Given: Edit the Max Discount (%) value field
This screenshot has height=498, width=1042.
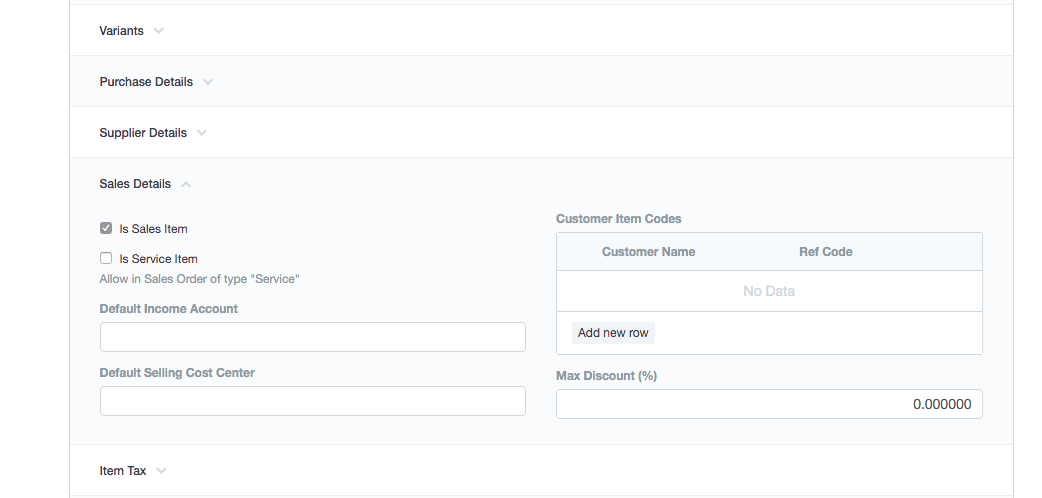Looking at the screenshot, I should (x=769, y=404).
